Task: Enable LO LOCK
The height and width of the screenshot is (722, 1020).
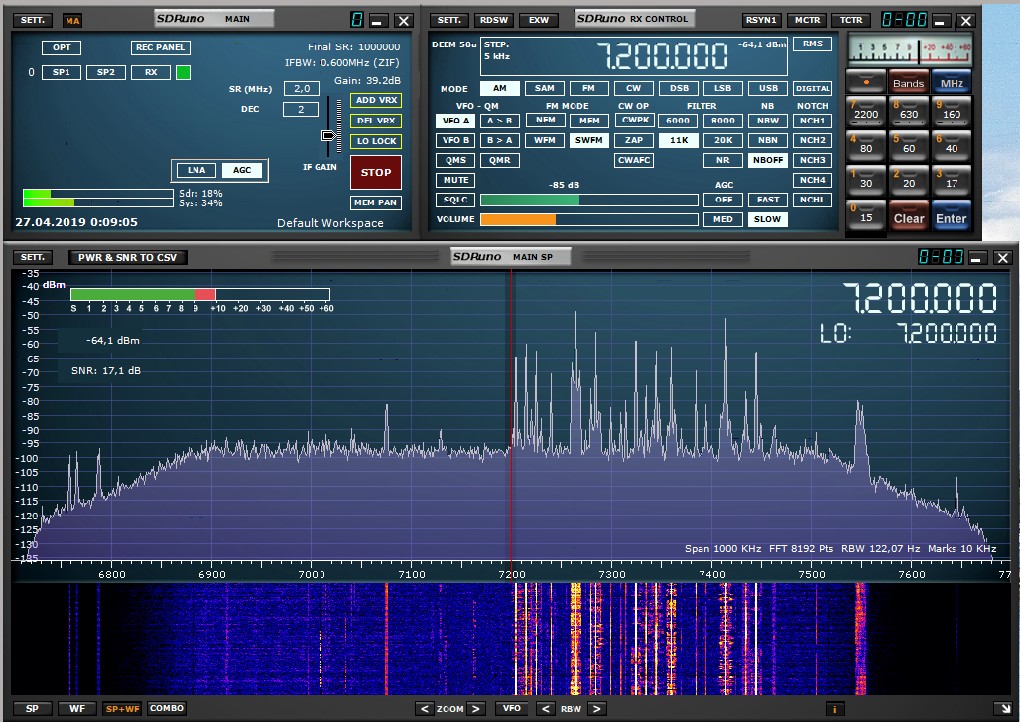Action: (x=376, y=141)
